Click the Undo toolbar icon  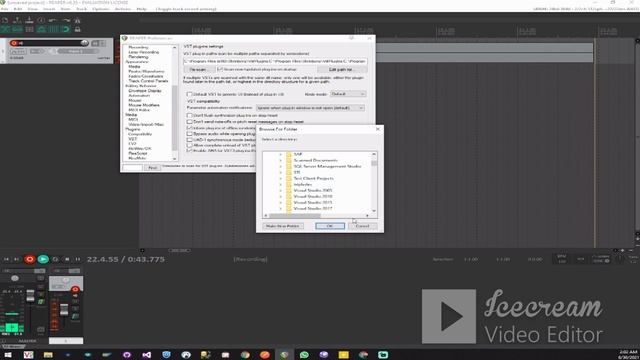point(53,20)
